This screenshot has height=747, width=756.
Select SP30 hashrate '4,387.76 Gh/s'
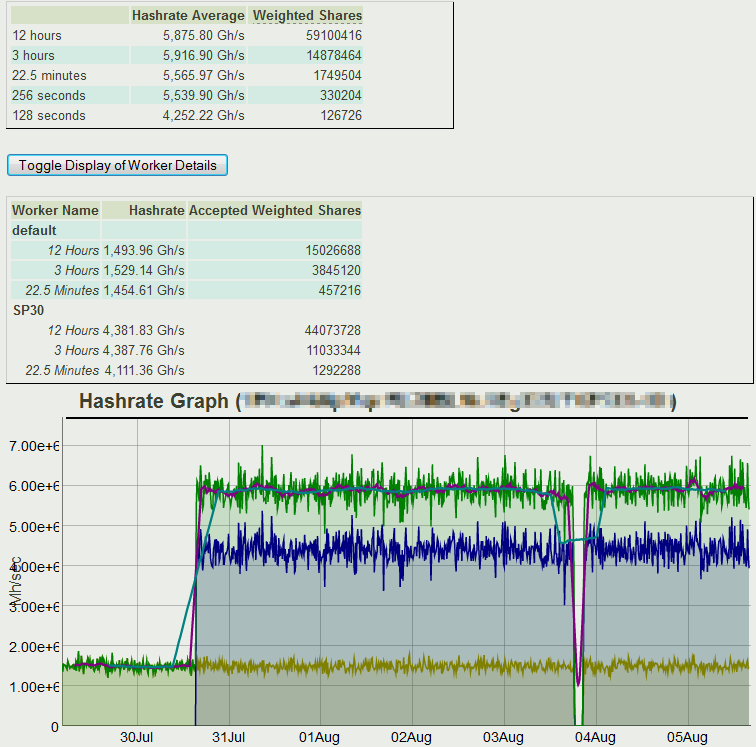144,351
